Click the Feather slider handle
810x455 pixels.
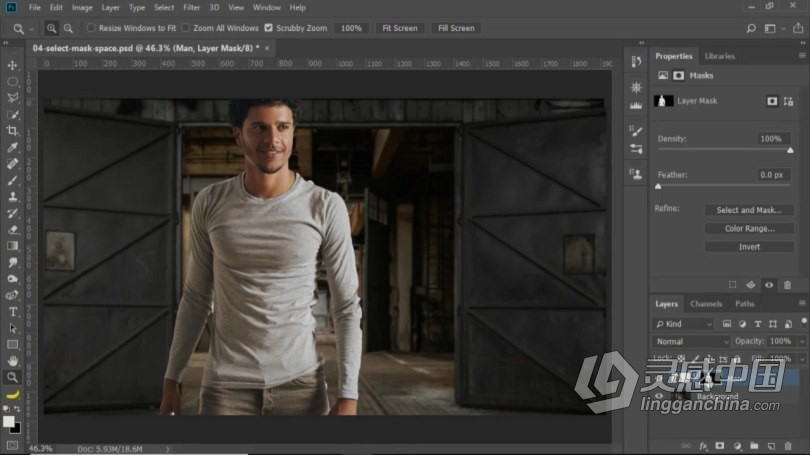coord(658,186)
